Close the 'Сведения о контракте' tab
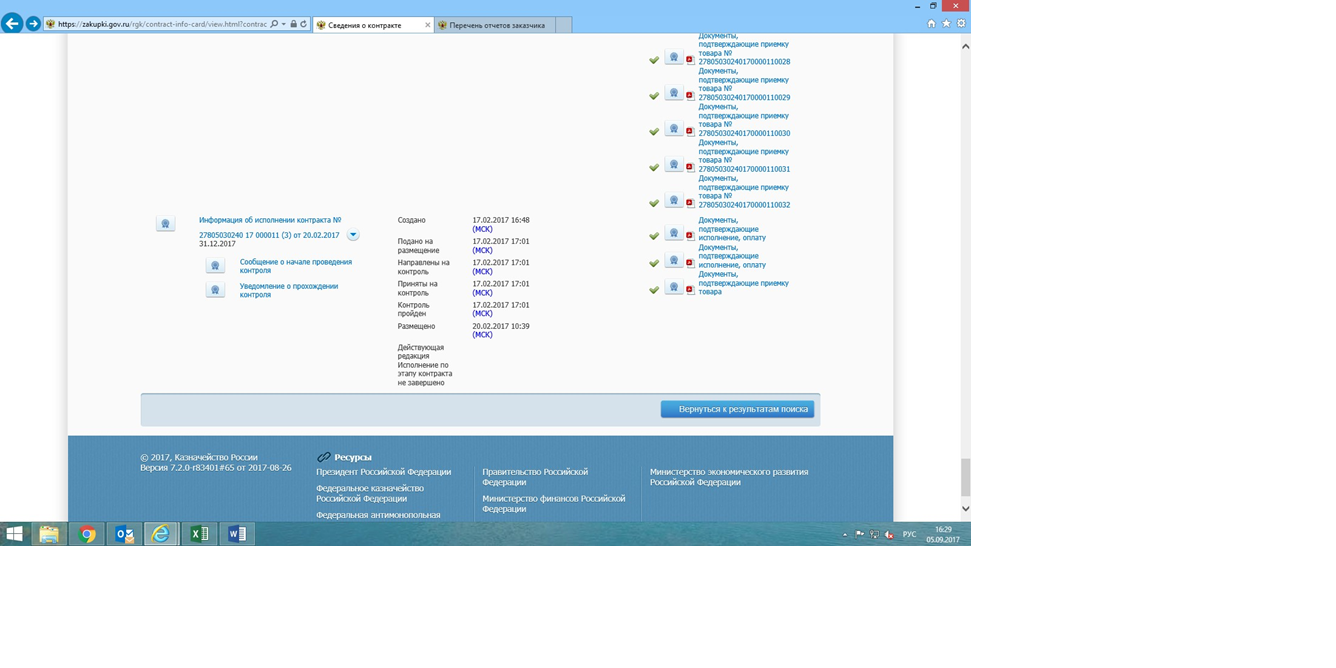The height and width of the screenshot is (668, 1336). 427,25
